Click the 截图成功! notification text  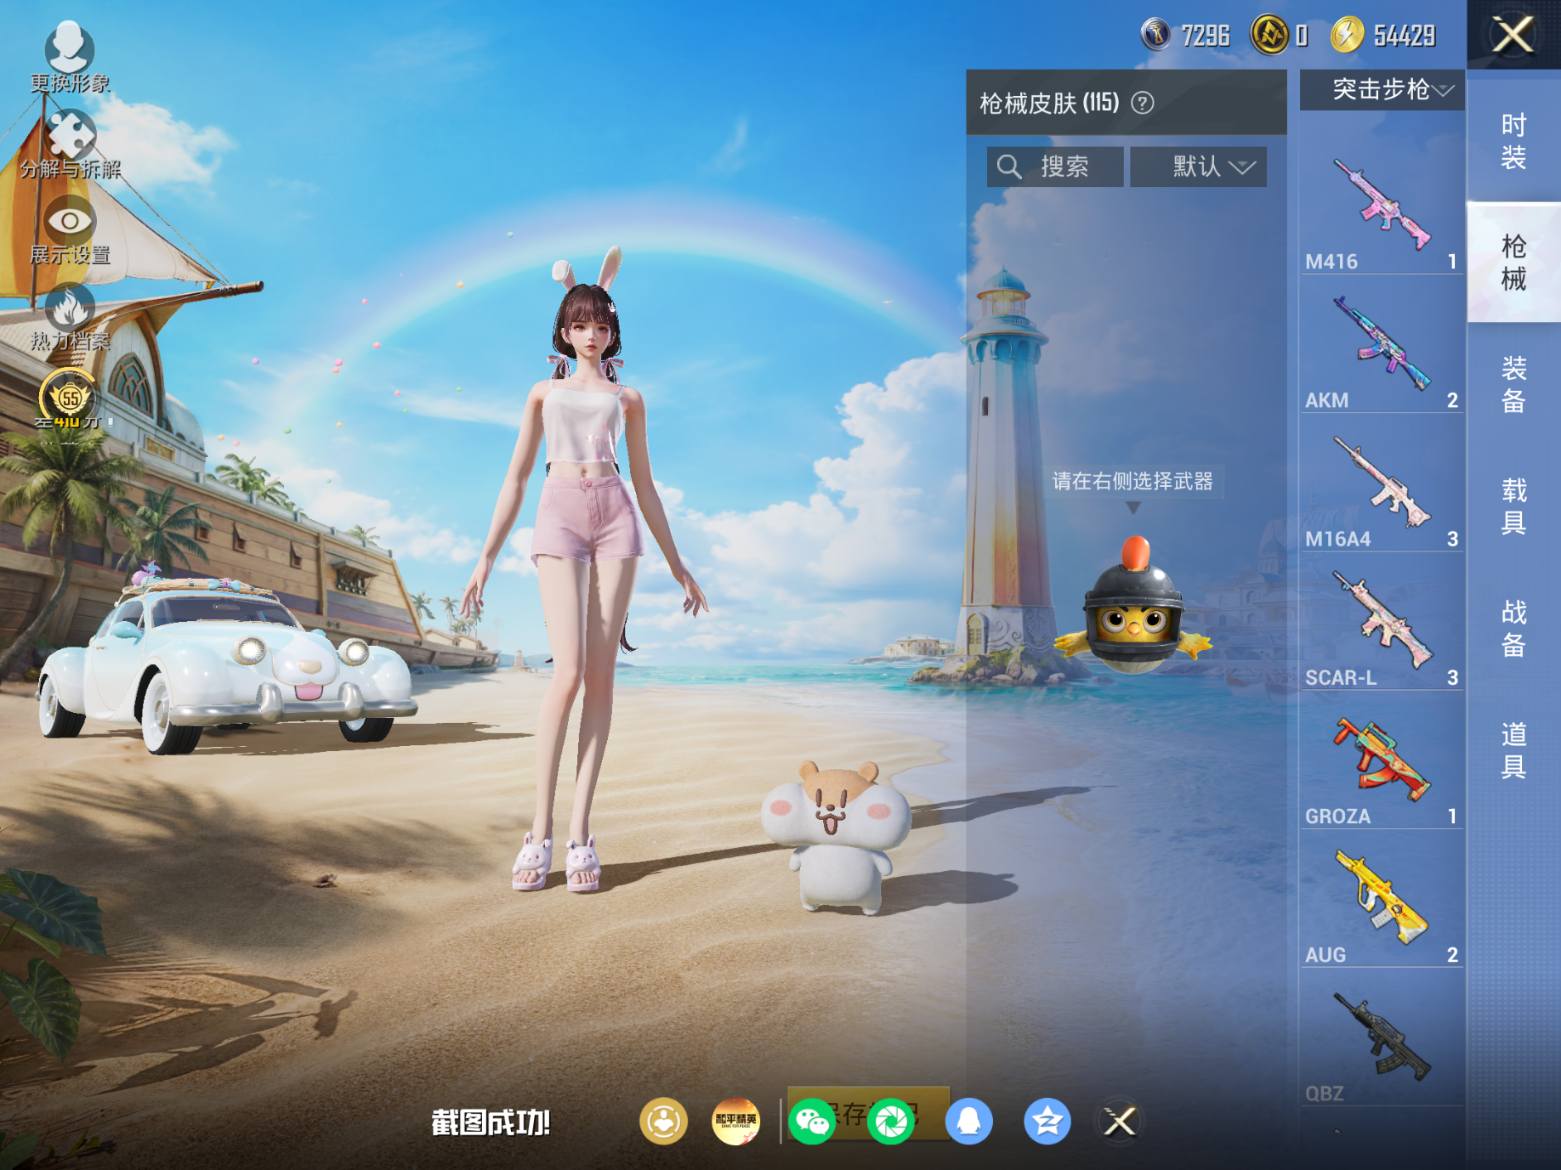tap(491, 1123)
